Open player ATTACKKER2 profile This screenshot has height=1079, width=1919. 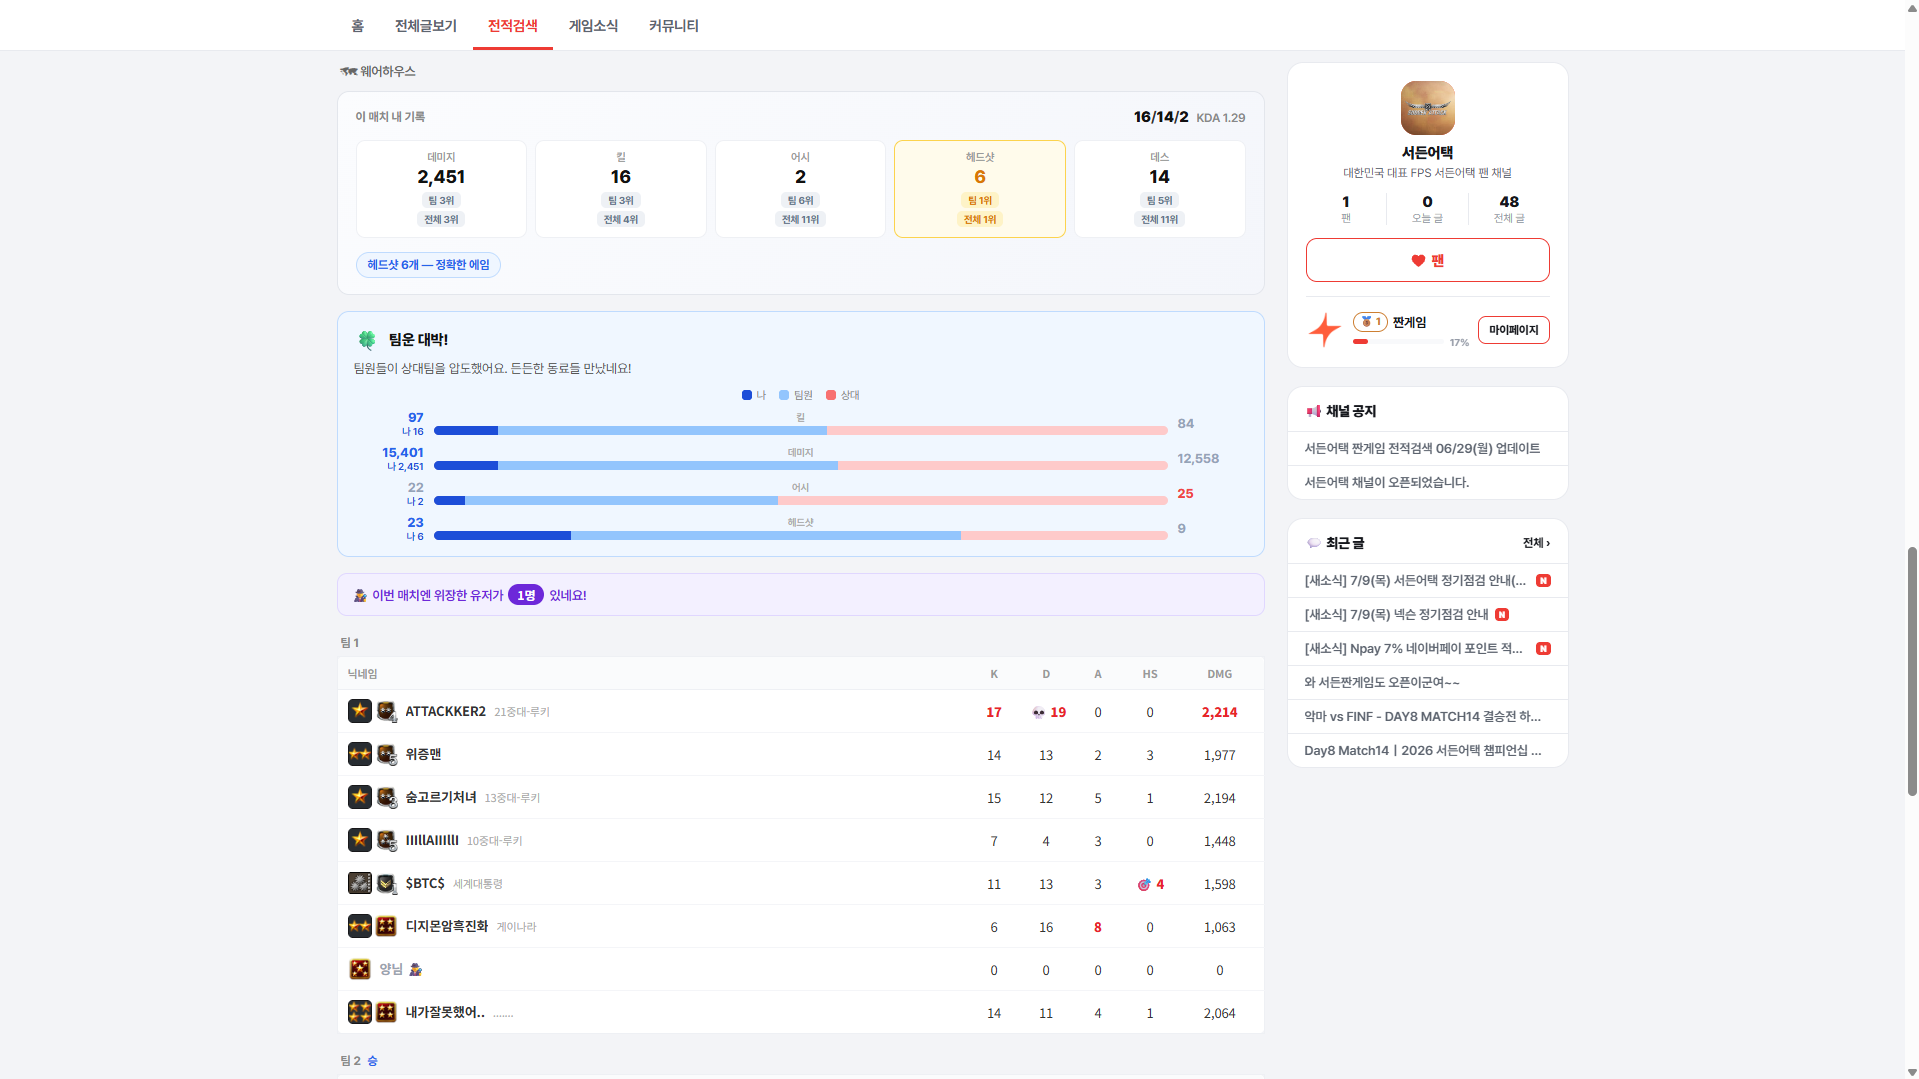point(445,712)
